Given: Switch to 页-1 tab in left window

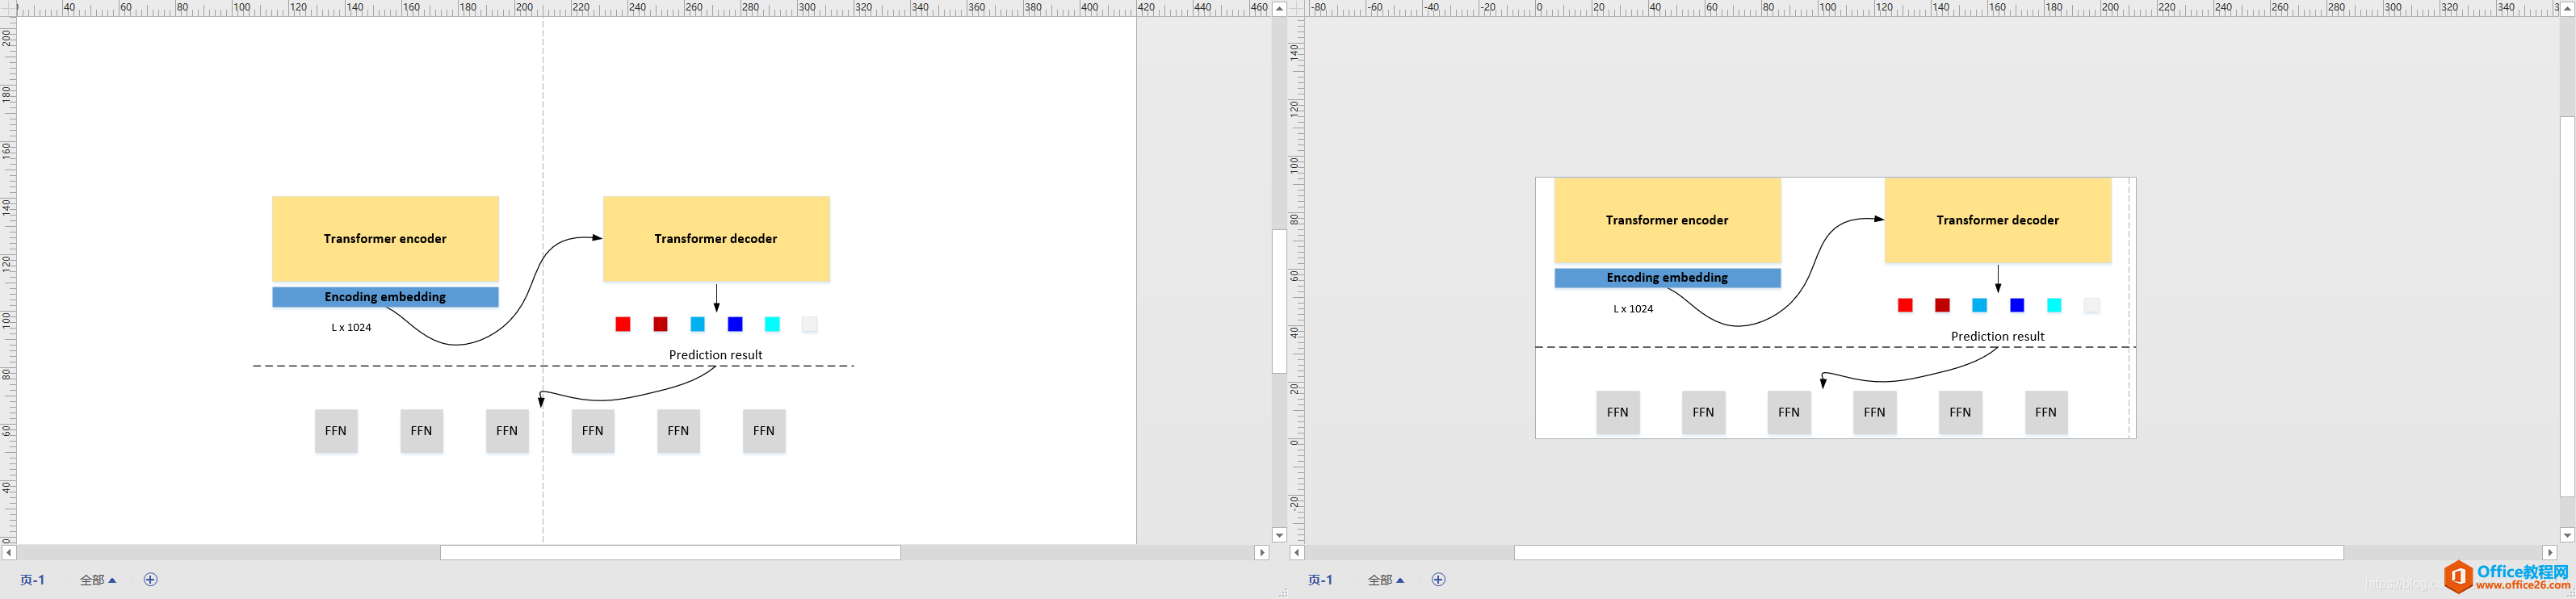Looking at the screenshot, I should [x=32, y=580].
